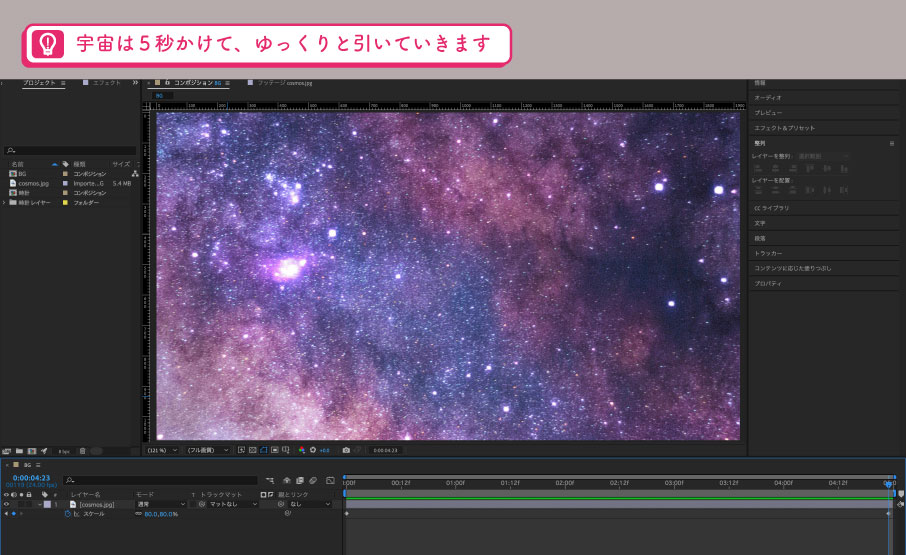Toggle transparency grid icon in viewer
Image resolution: width=906 pixels, height=555 pixels.
pos(253,450)
